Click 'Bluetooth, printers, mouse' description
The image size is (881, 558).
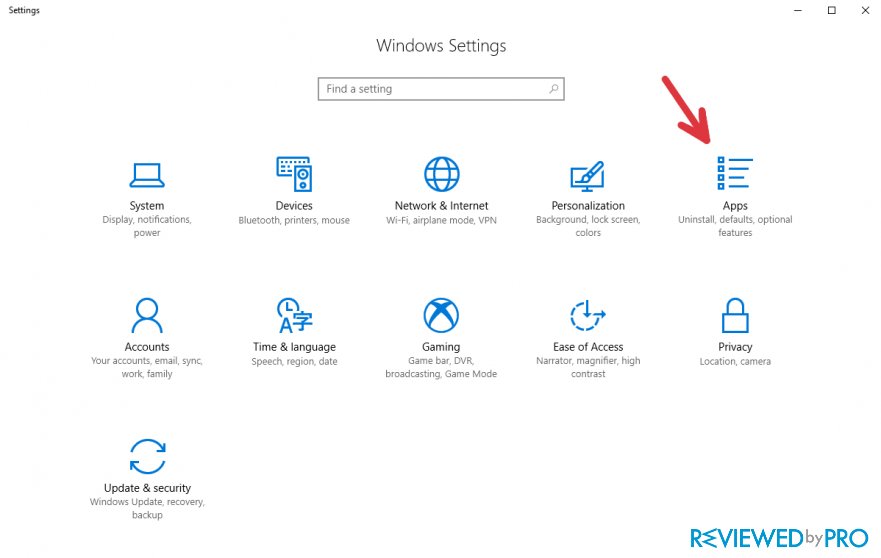point(294,220)
